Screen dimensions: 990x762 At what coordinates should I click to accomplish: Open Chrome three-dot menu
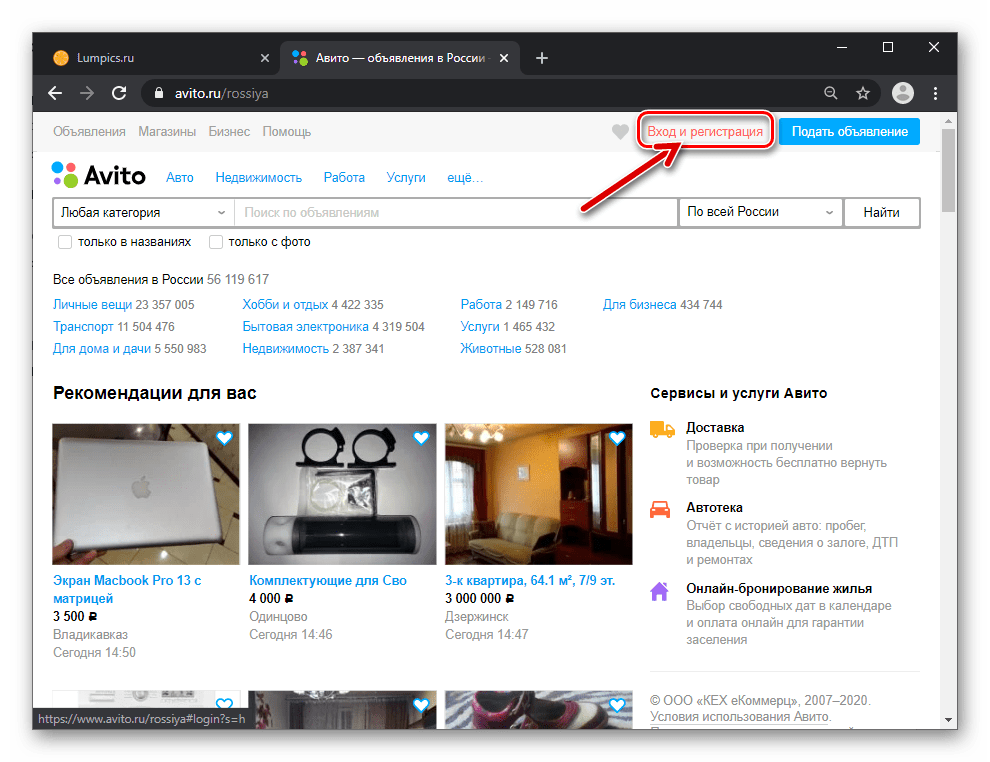pyautogui.click(x=935, y=93)
